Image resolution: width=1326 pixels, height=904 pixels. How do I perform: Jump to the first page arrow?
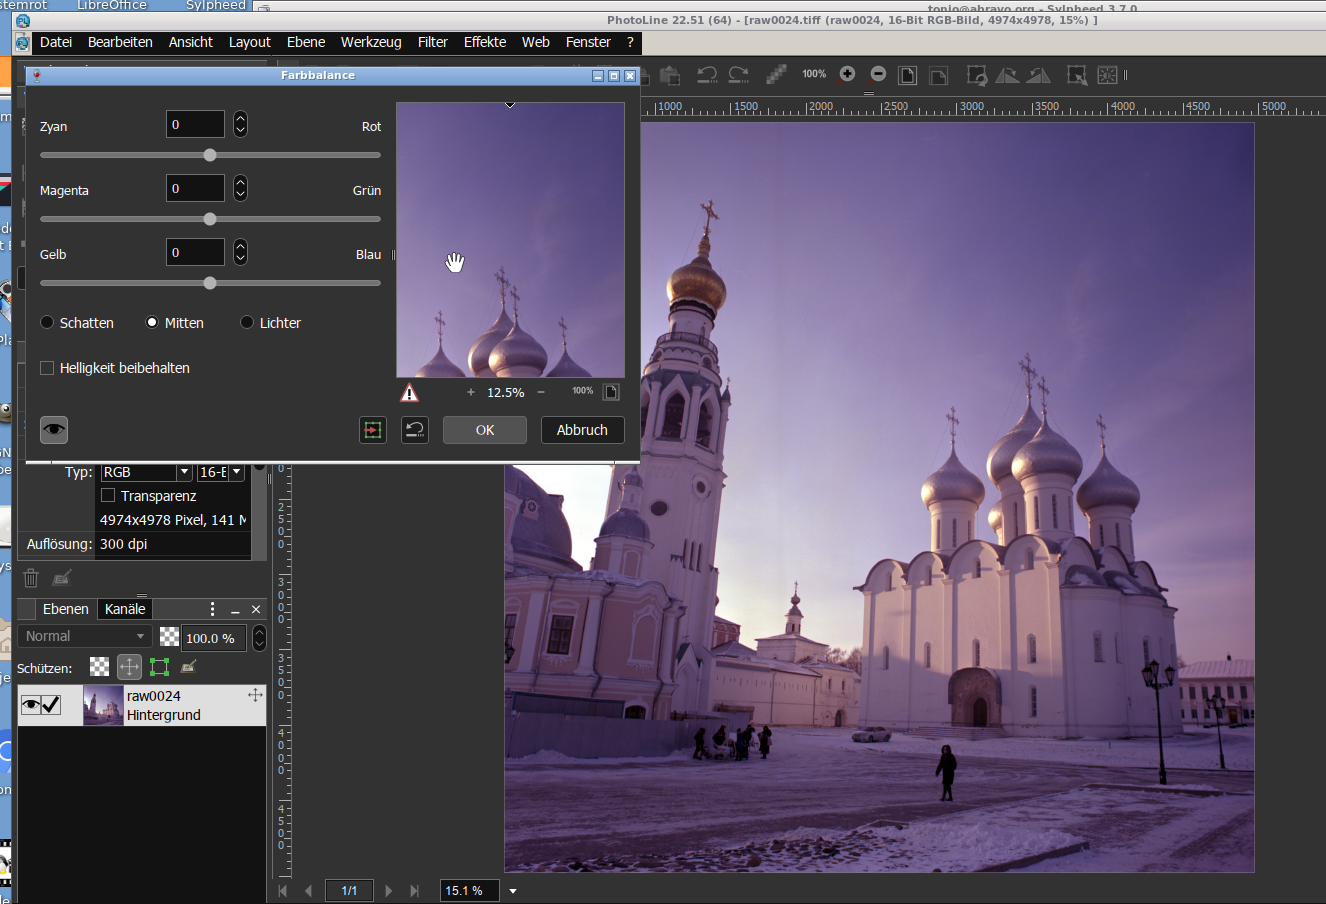point(283,891)
